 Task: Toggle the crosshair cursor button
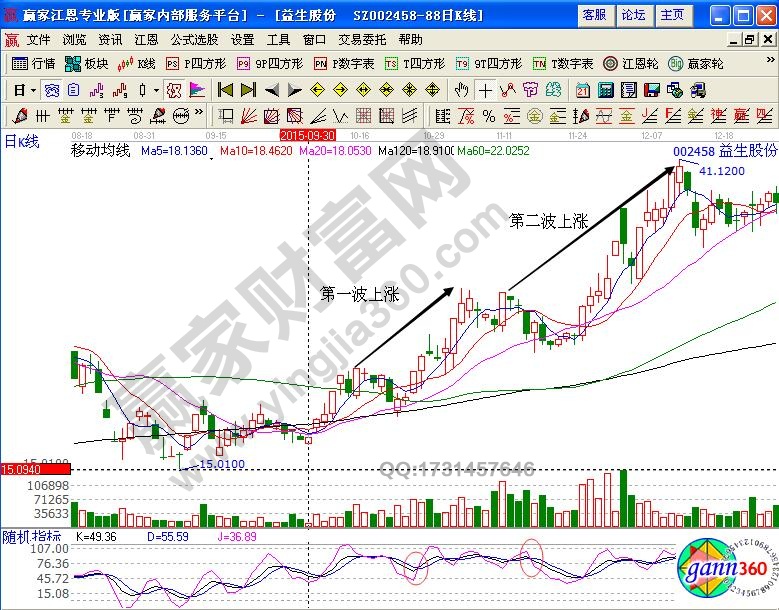tap(485, 89)
